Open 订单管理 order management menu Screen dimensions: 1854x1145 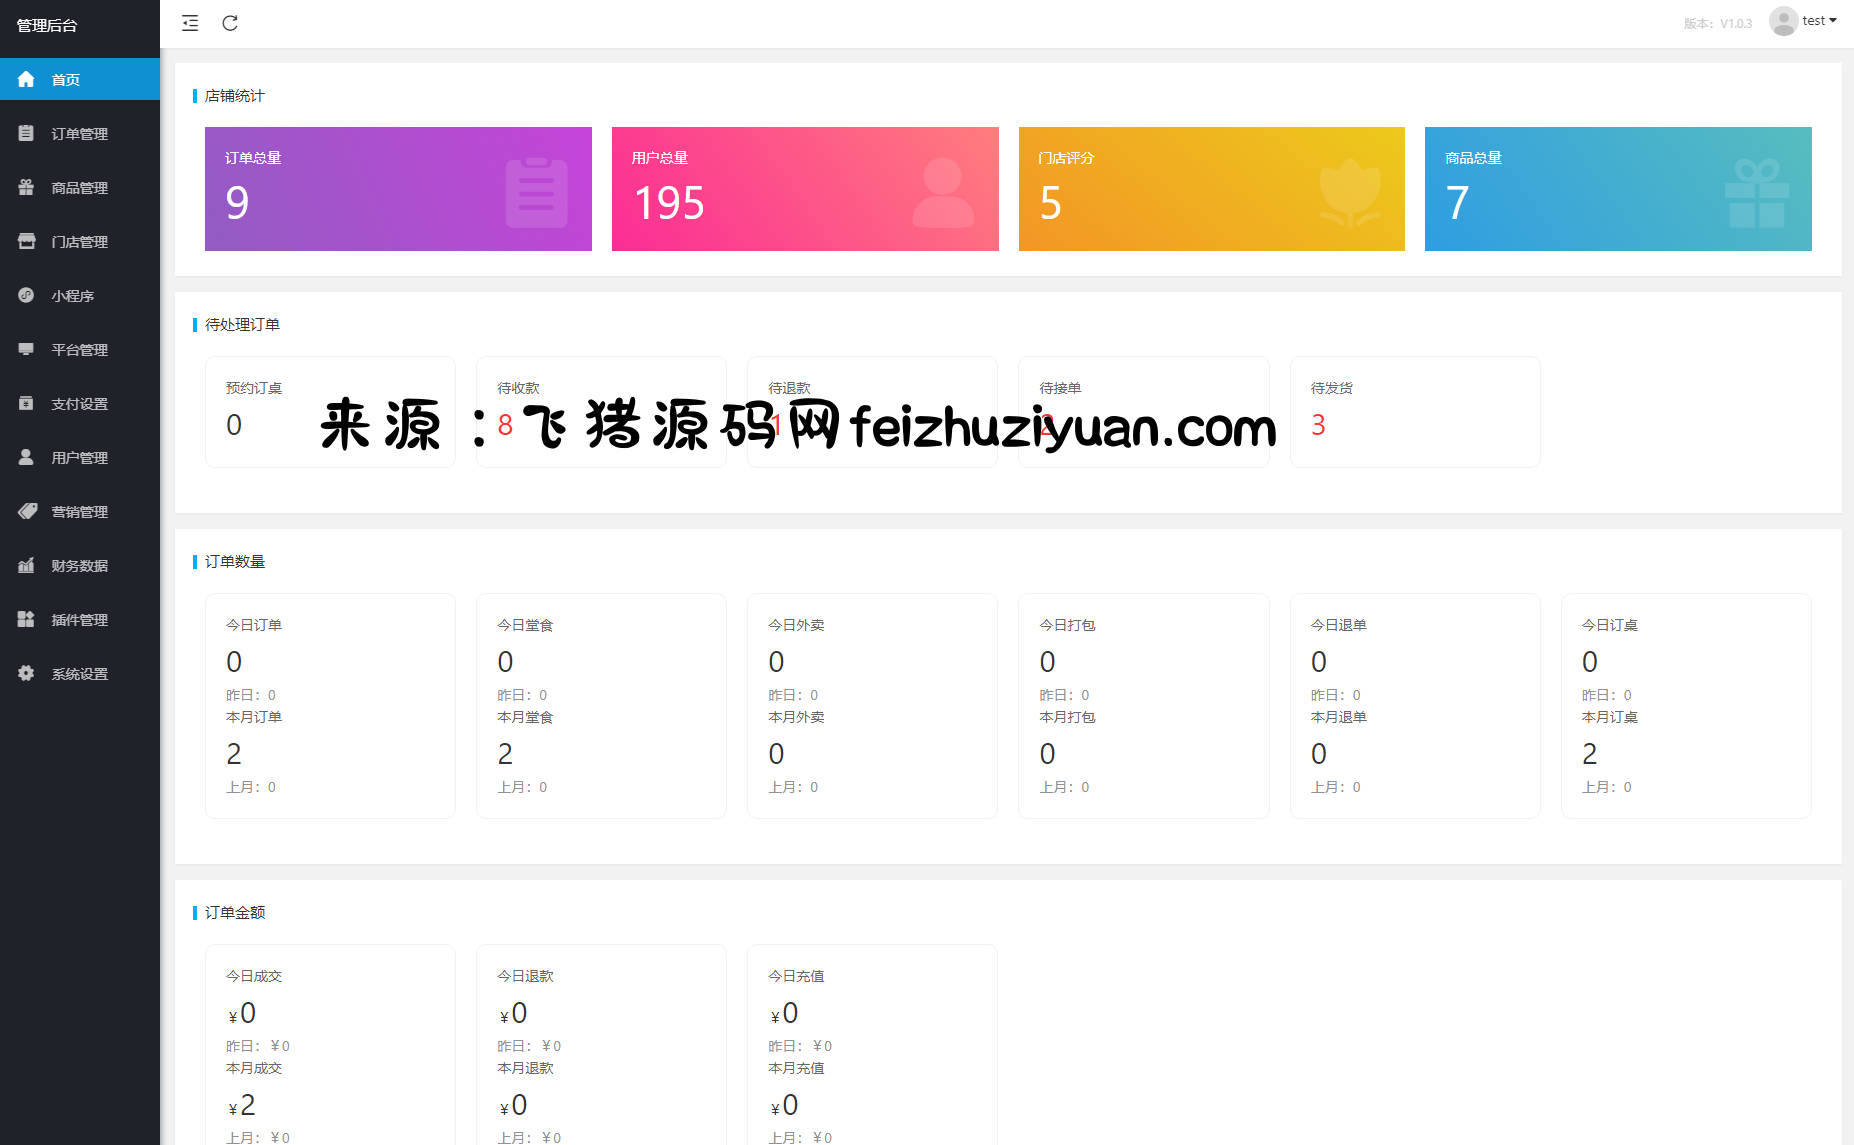pos(79,134)
